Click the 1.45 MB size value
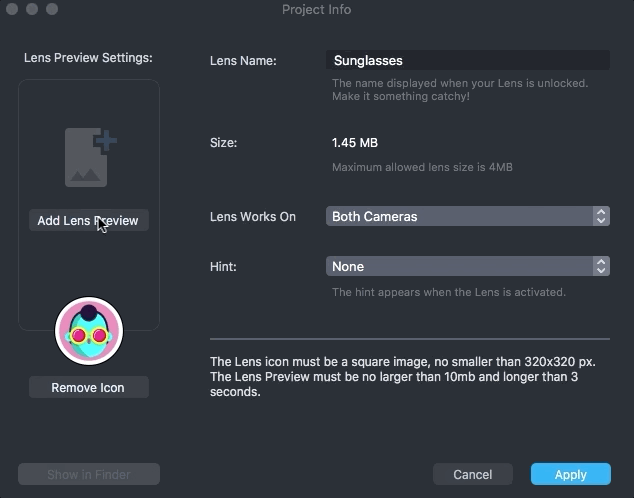This screenshot has height=498, width=634. pyautogui.click(x=355, y=143)
